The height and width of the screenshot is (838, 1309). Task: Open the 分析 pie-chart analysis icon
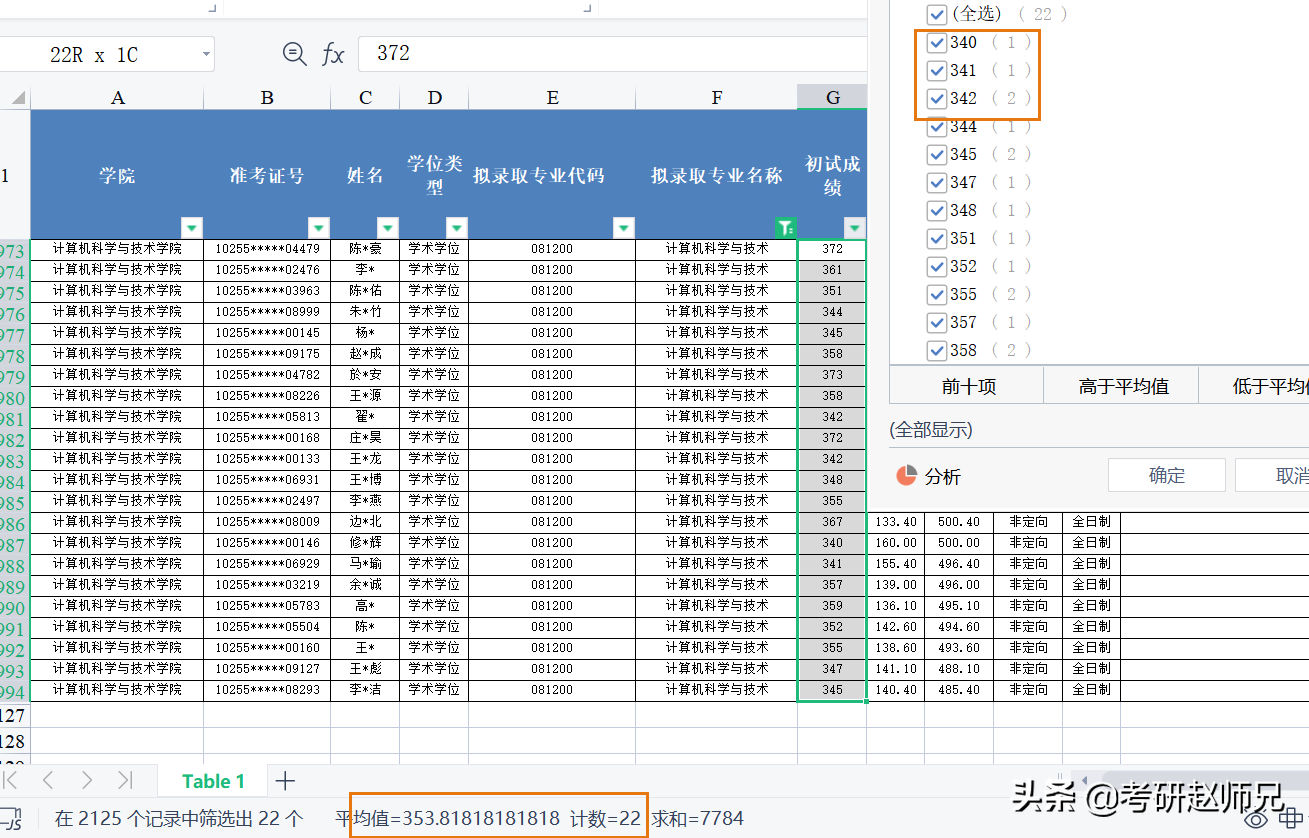click(x=909, y=476)
